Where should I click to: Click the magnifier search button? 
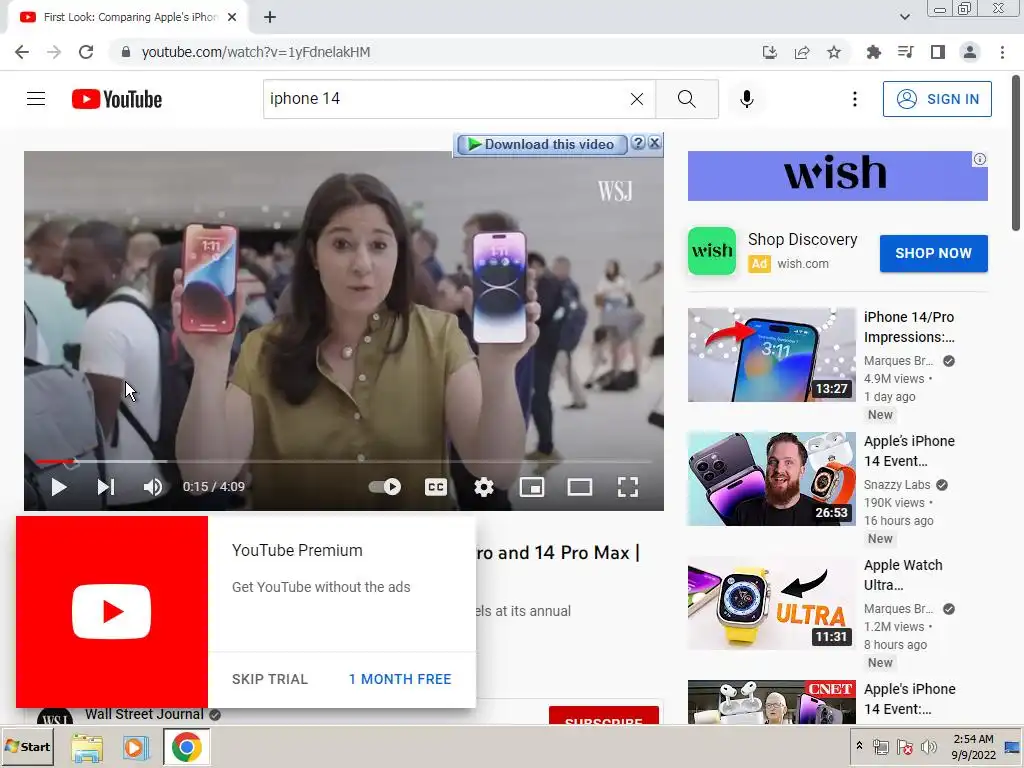(686, 99)
